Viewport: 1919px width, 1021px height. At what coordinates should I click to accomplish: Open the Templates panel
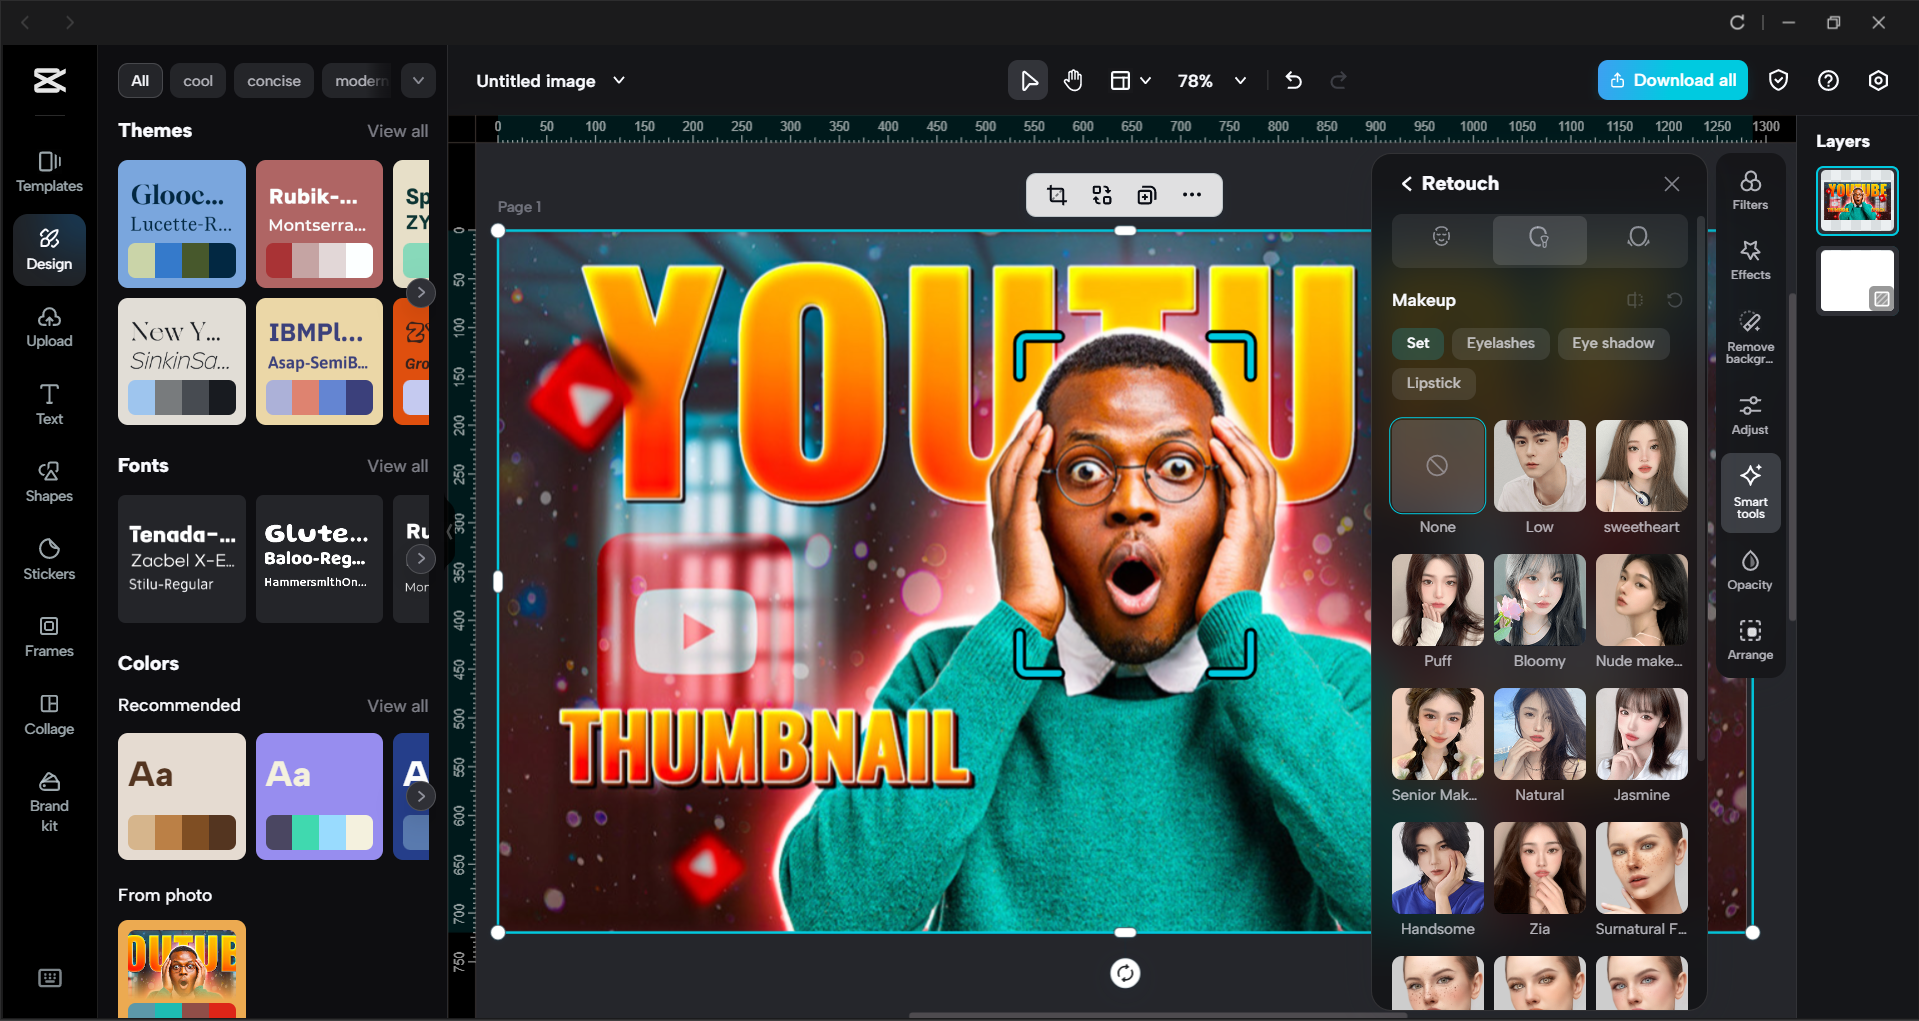(x=49, y=171)
